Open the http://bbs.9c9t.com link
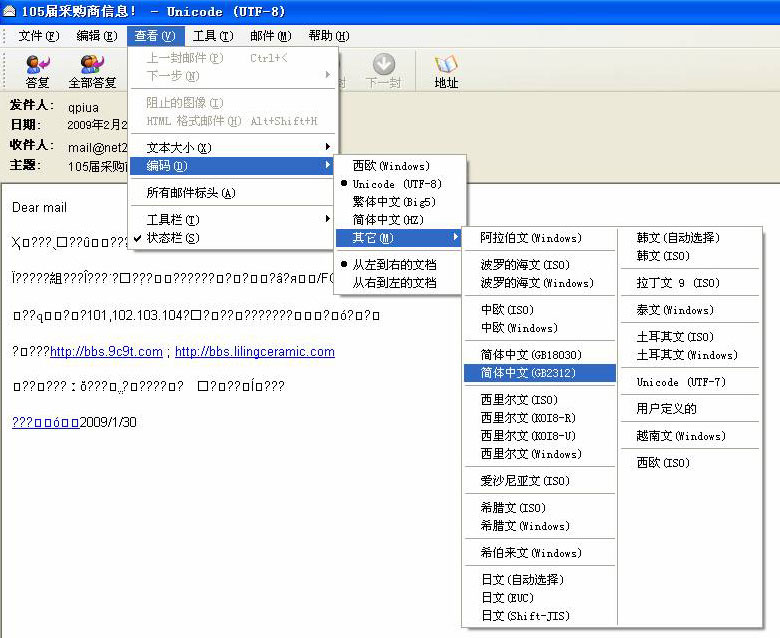Screen dimensions: 780x638 106,352
